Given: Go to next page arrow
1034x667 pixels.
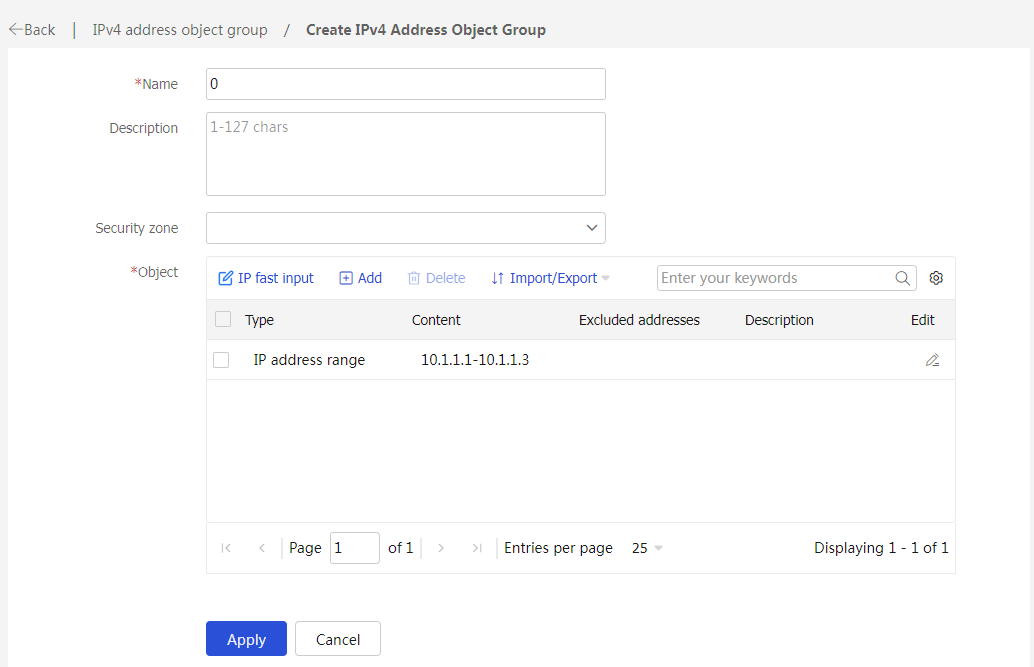Looking at the screenshot, I should 441,548.
